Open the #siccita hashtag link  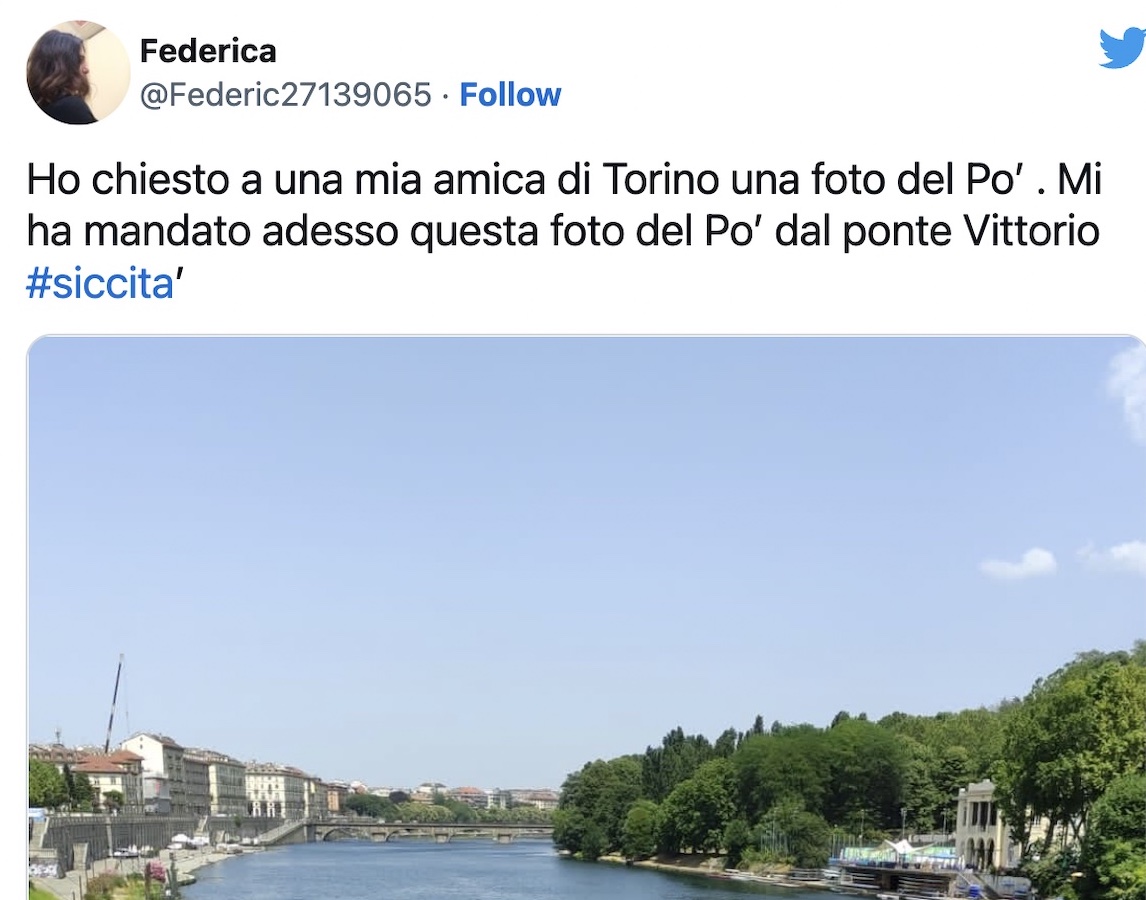pos(99,283)
